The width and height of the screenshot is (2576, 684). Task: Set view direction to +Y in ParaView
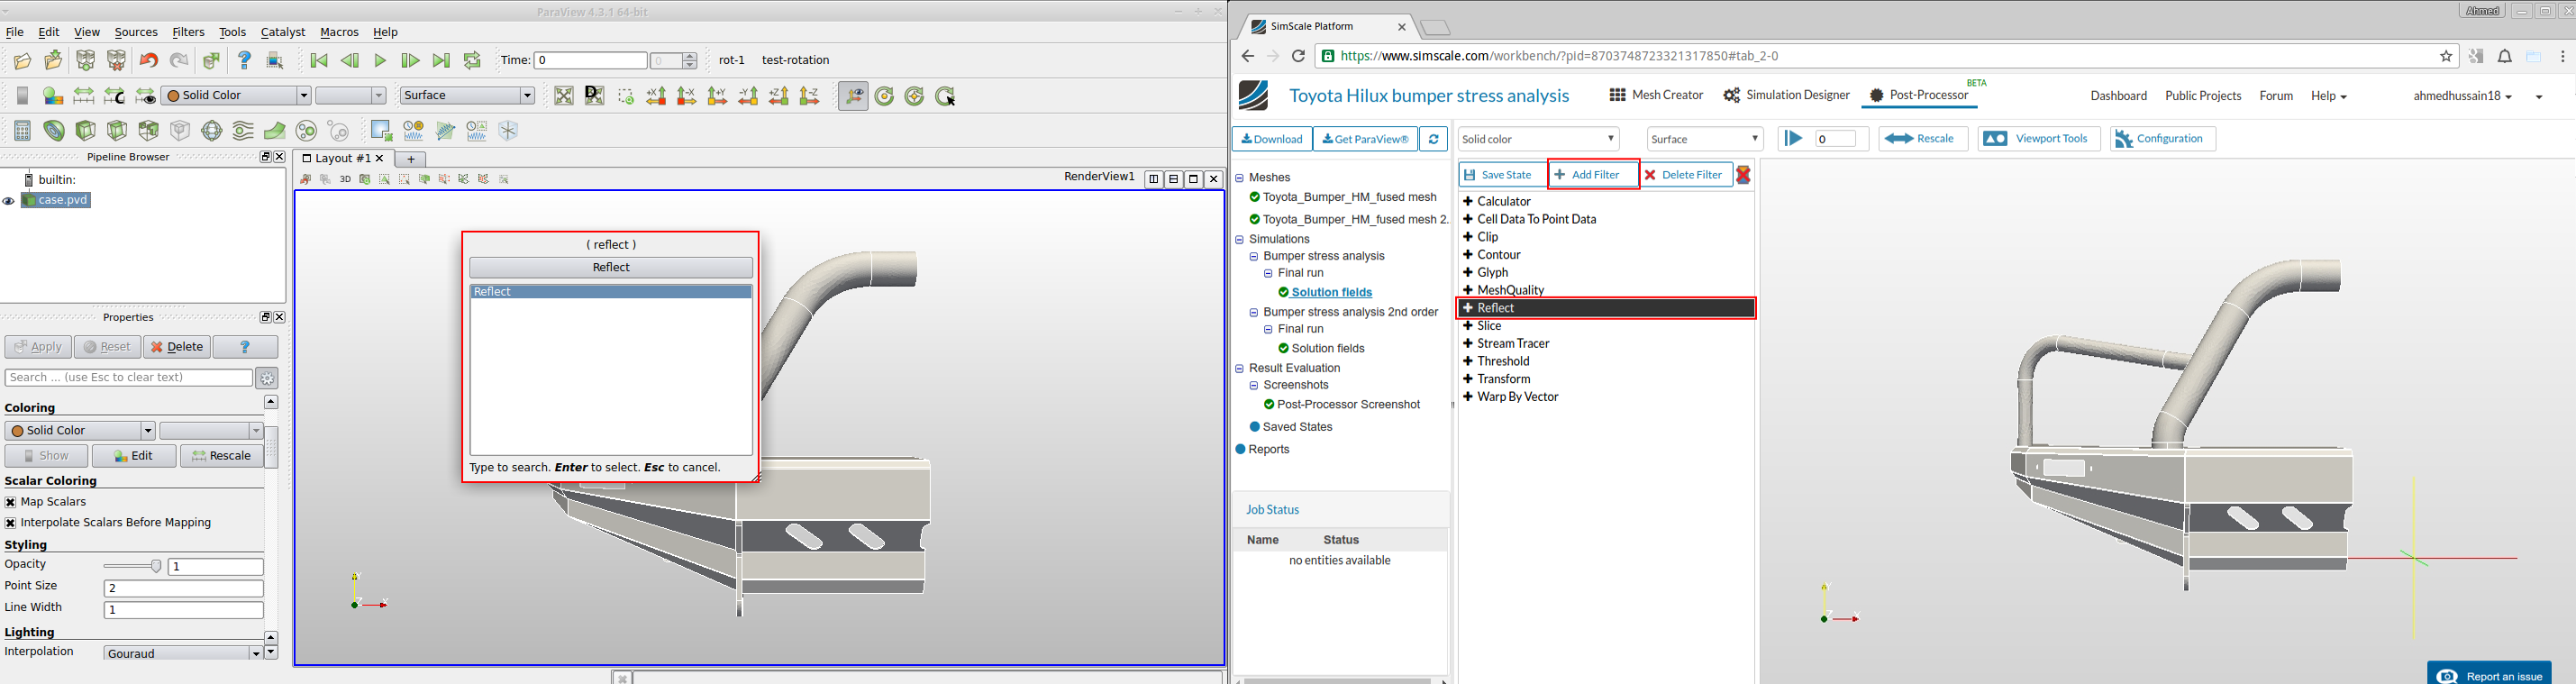718,96
